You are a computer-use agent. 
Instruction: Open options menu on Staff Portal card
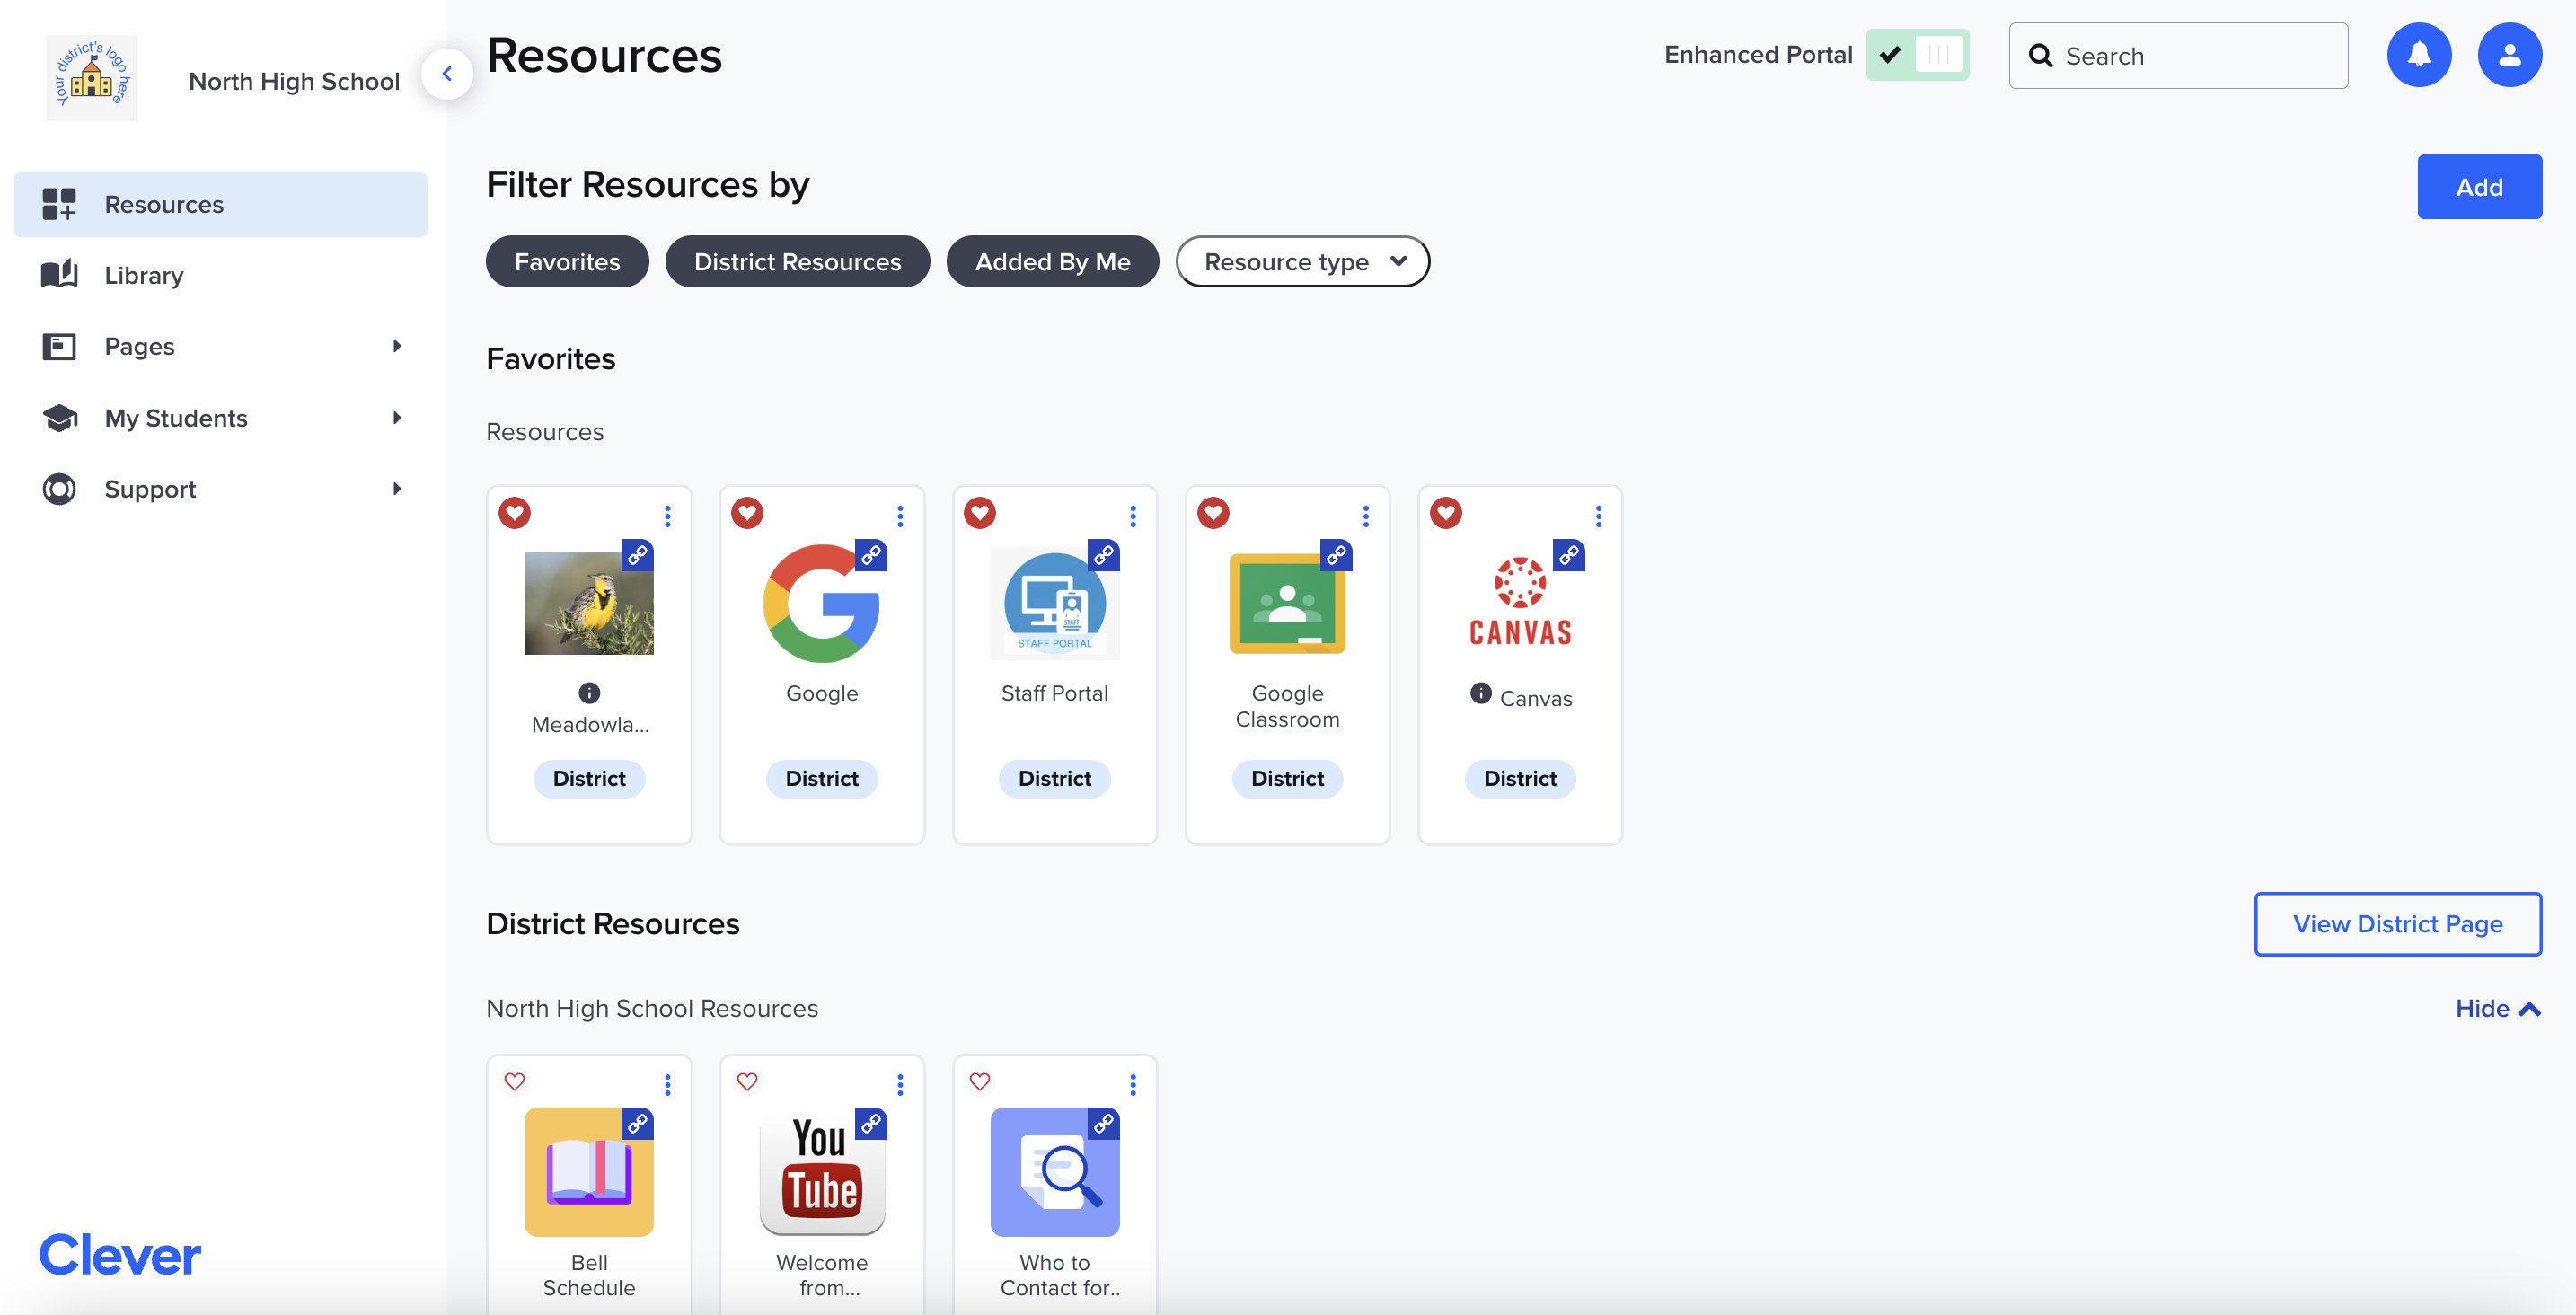coord(1132,516)
